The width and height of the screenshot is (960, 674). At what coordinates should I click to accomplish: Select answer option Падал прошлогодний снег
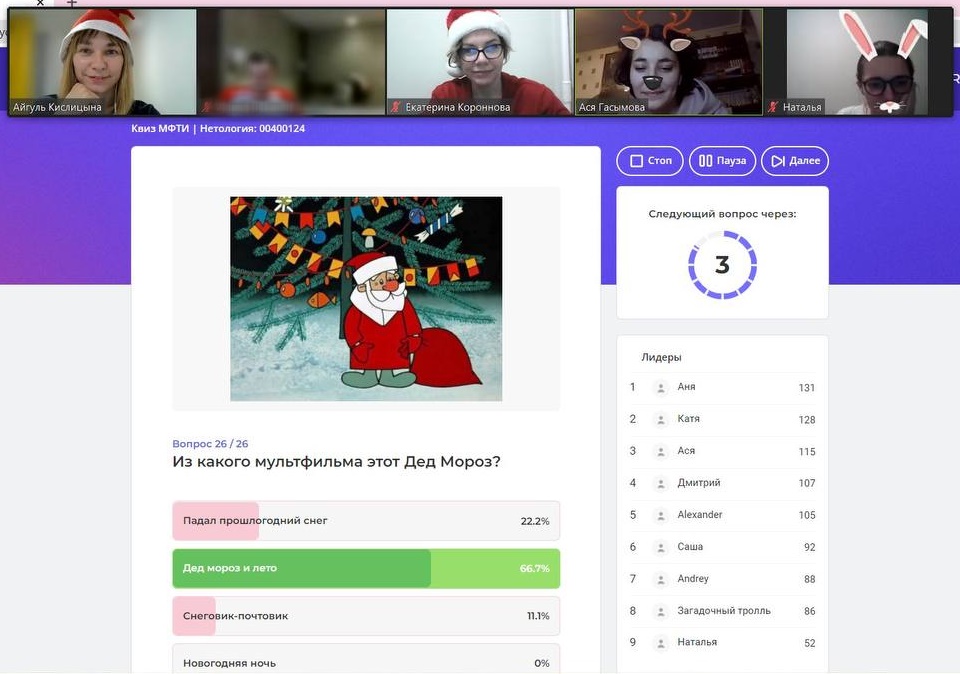pyautogui.click(x=366, y=520)
